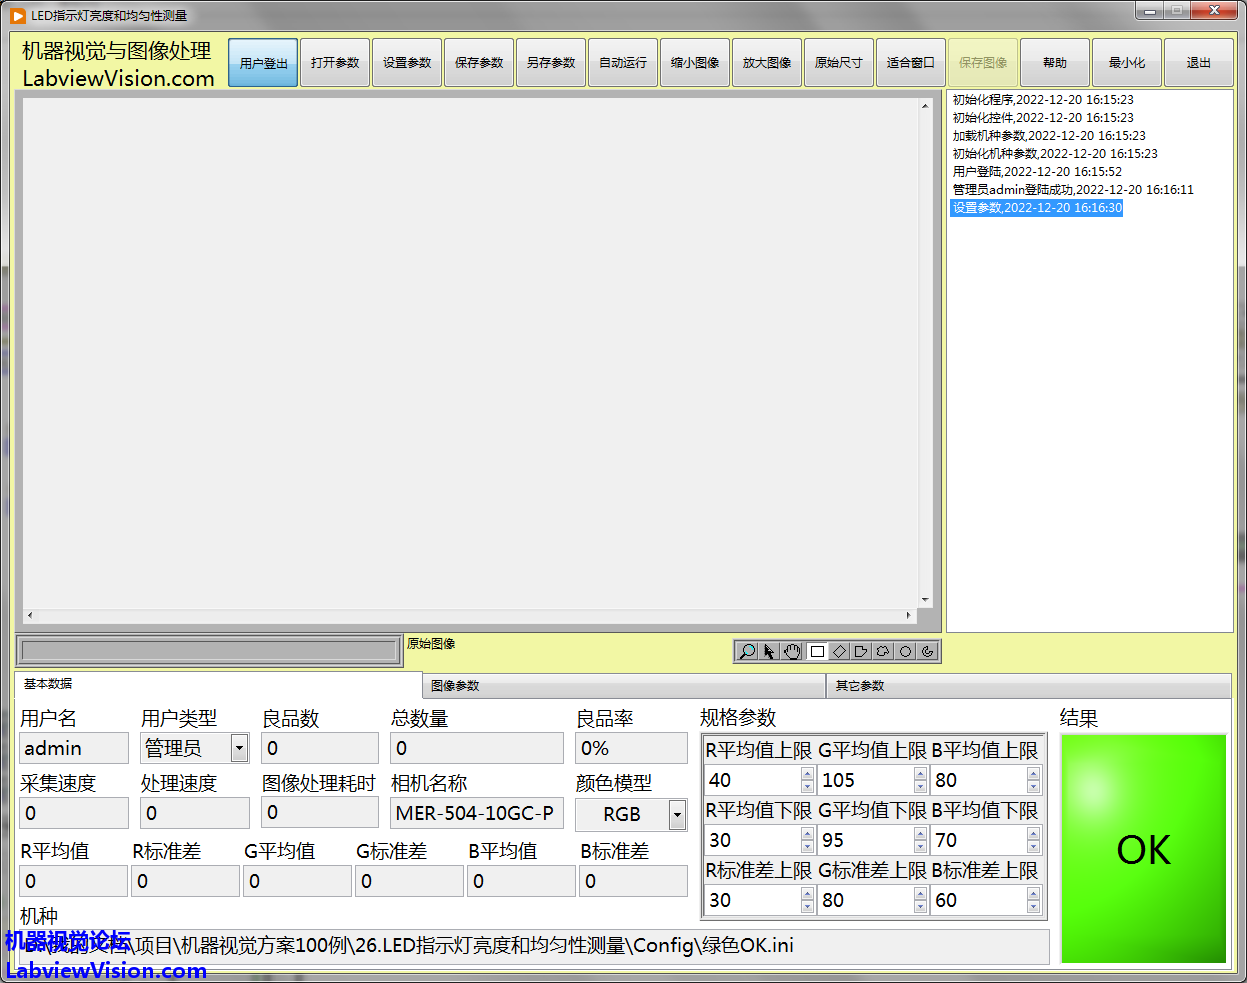Select the Oval ROI tool
This screenshot has height=983, width=1247.
point(905,652)
